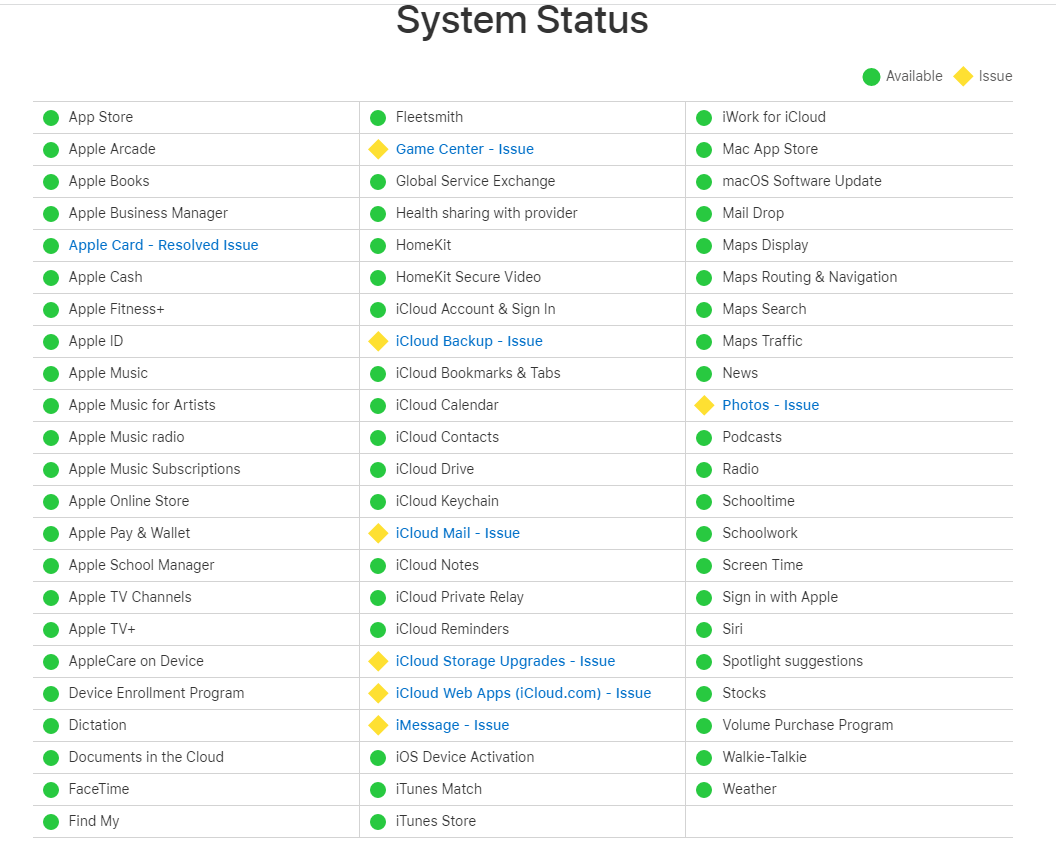Open the Photos - Issue link
The width and height of the screenshot is (1056, 841).
click(x=770, y=405)
